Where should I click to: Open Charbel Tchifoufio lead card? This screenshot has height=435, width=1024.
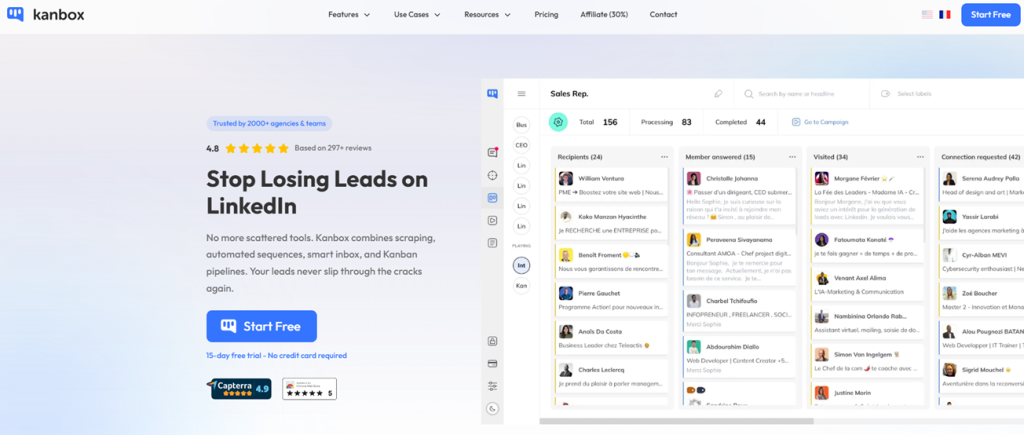[739, 310]
